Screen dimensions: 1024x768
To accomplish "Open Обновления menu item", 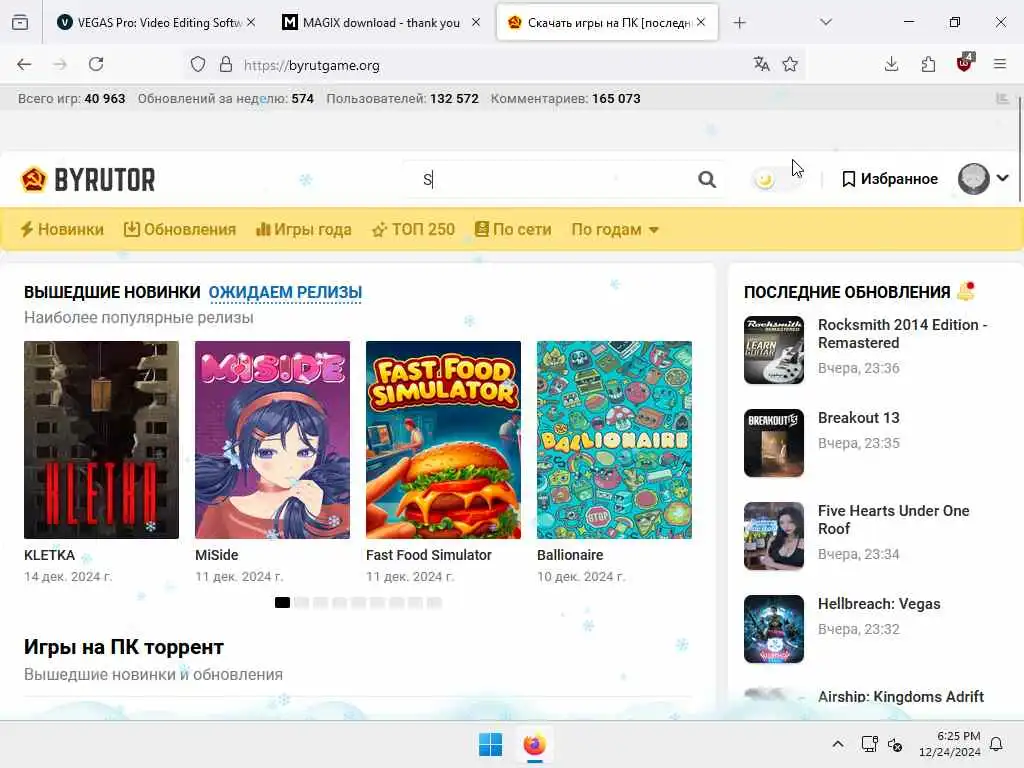I will click(x=180, y=230).
